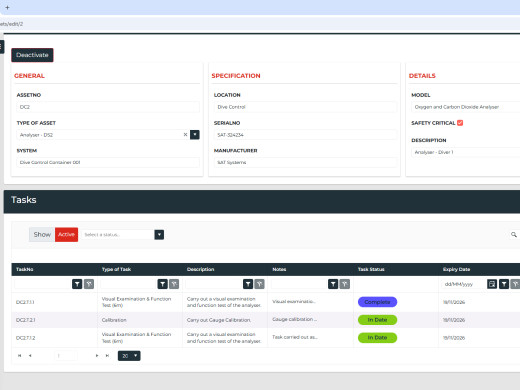Click the Model field Oxygen and Carbon Dioxide Analyser
Screen dimensions: 520x390
465,107
